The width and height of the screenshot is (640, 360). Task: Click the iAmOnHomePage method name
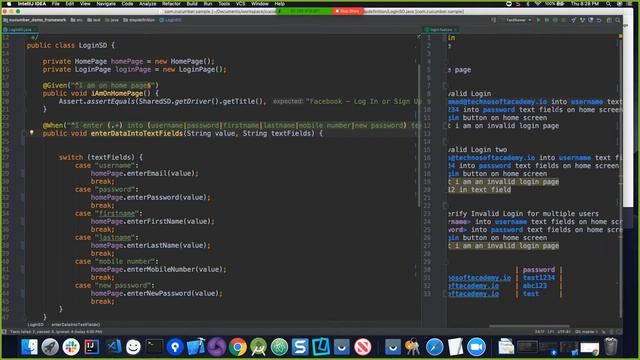click(117, 93)
